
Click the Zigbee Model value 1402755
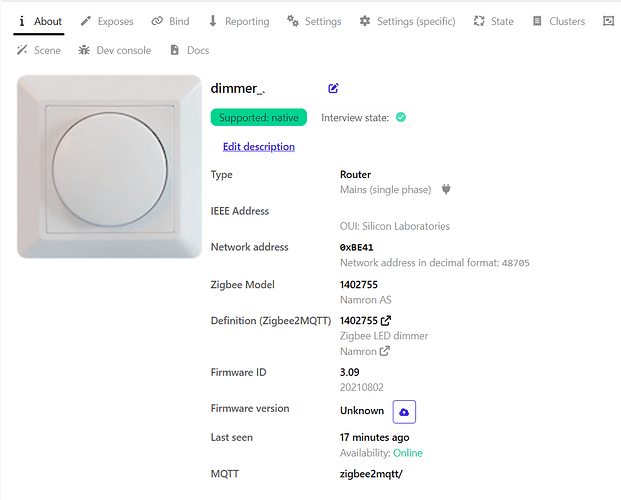359,284
